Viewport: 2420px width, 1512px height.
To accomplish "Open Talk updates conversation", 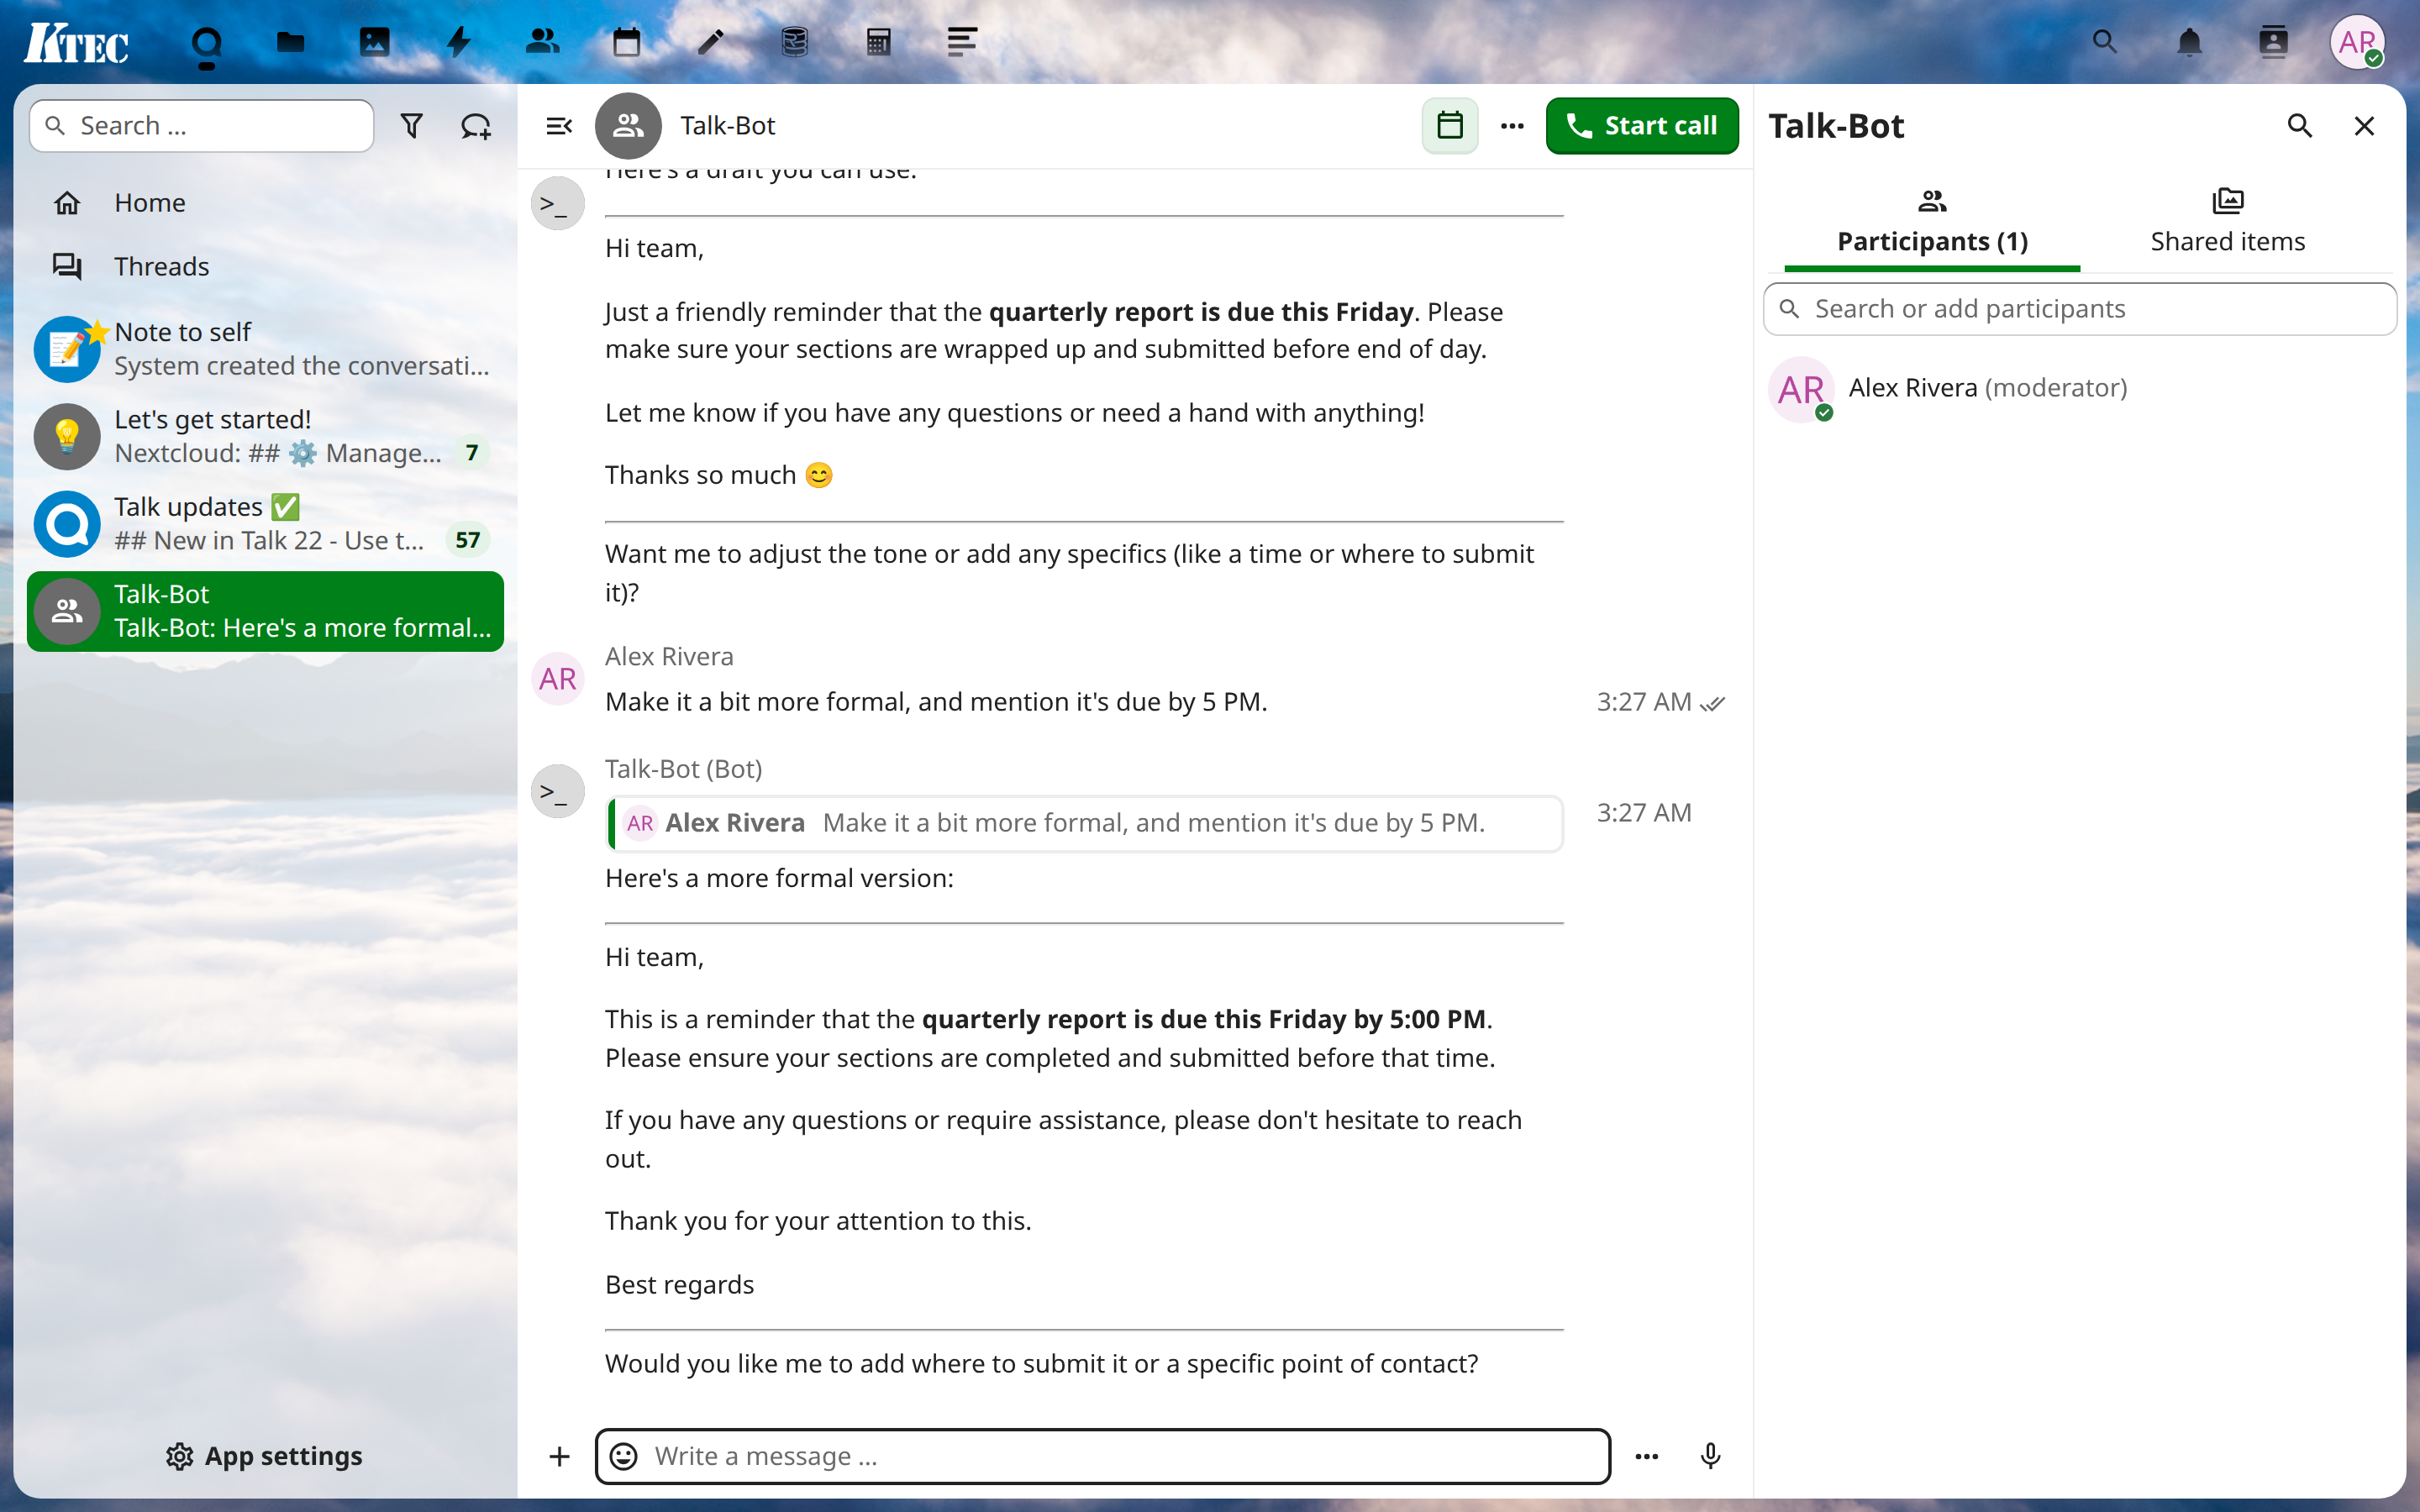I will tap(265, 523).
